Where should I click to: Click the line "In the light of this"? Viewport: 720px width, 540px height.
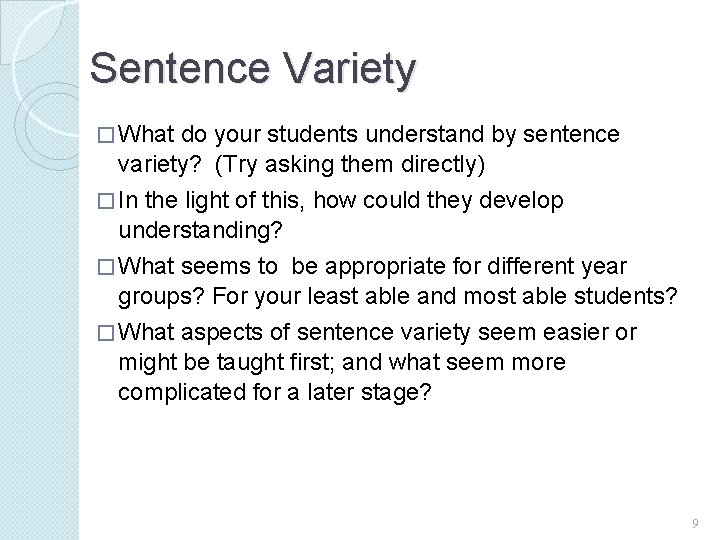[340, 202]
